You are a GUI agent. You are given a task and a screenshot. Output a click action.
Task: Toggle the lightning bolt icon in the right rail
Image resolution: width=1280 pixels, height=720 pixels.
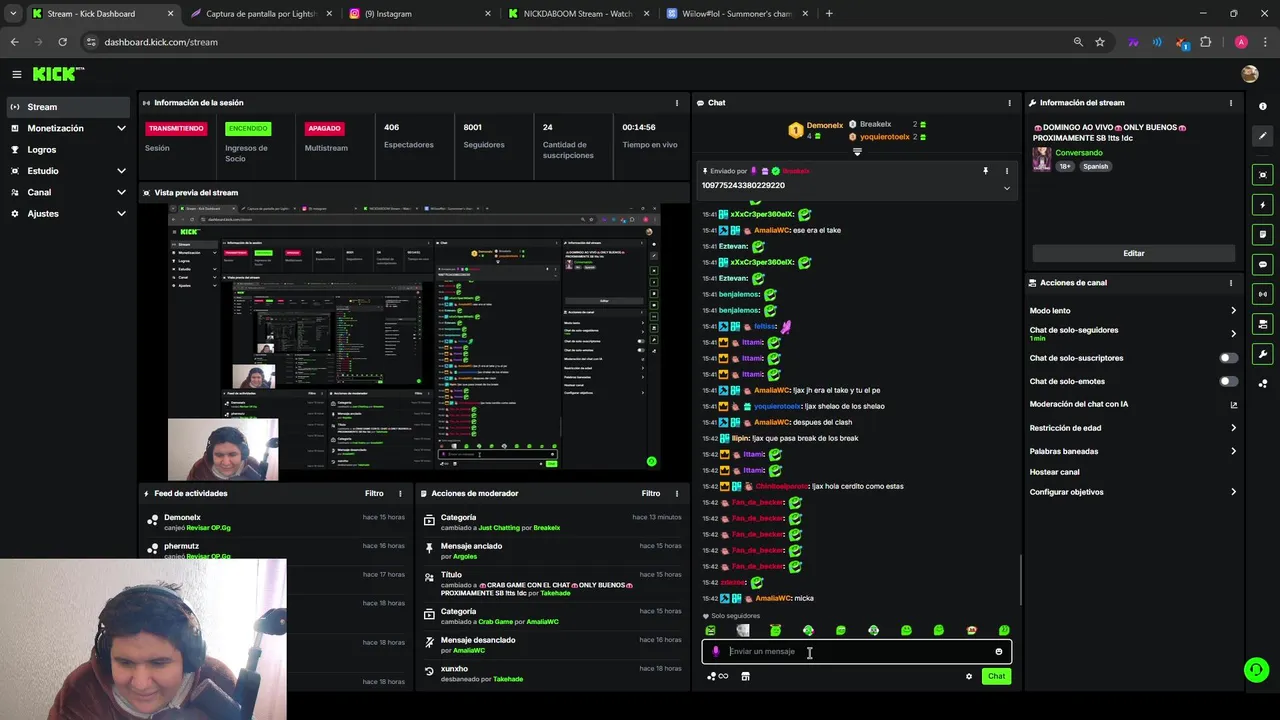tap(1263, 205)
